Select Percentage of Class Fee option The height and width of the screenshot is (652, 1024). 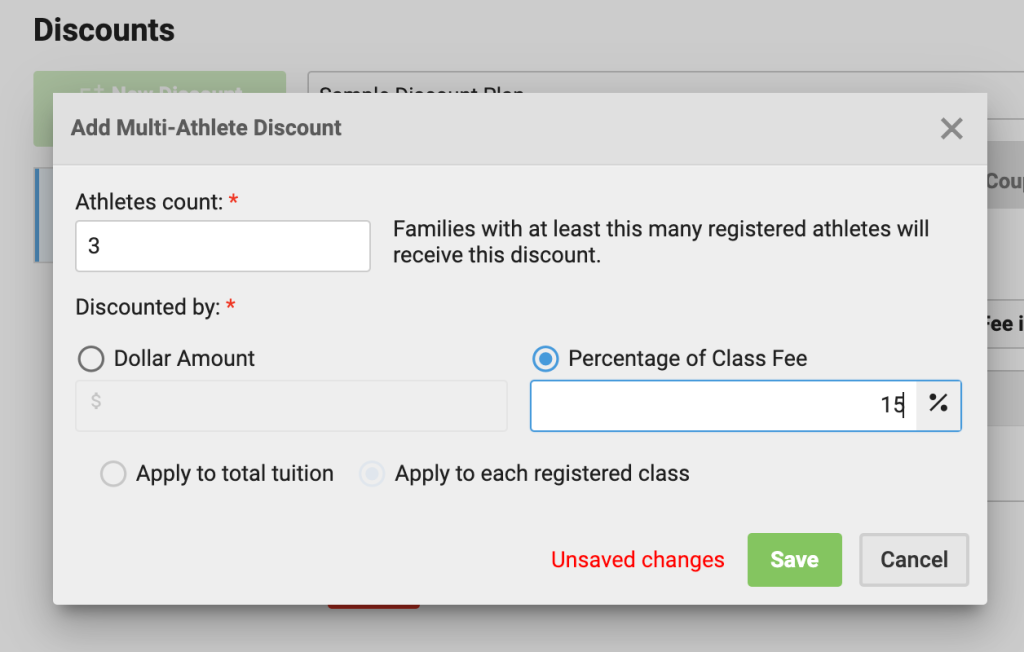click(x=546, y=359)
